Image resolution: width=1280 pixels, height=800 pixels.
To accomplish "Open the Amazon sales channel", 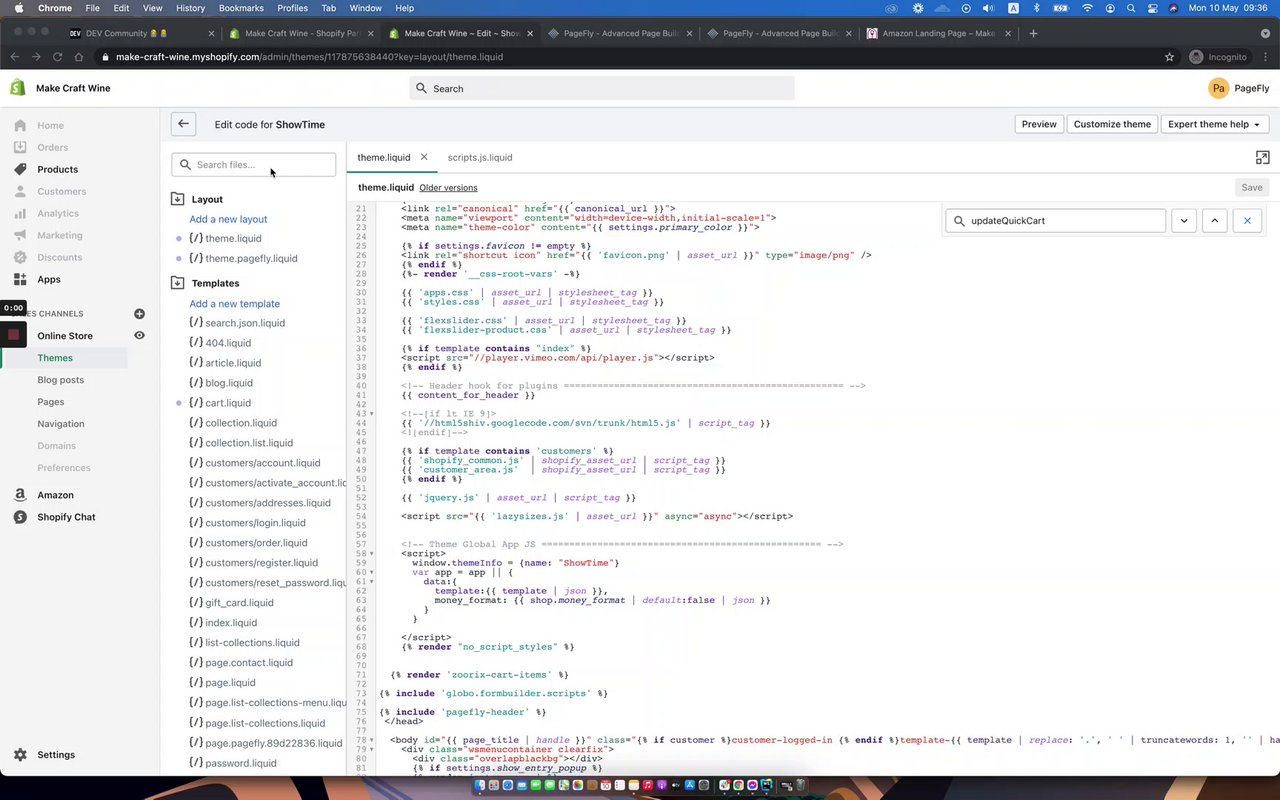I will click(55, 495).
